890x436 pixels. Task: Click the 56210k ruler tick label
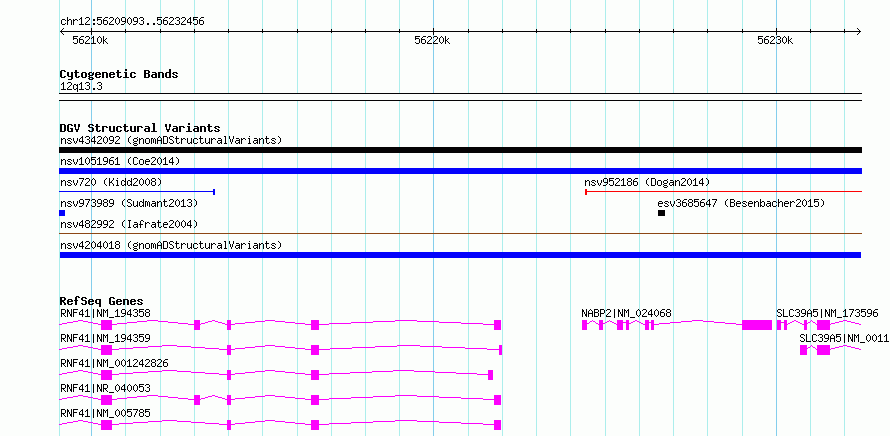[x=90, y=40]
